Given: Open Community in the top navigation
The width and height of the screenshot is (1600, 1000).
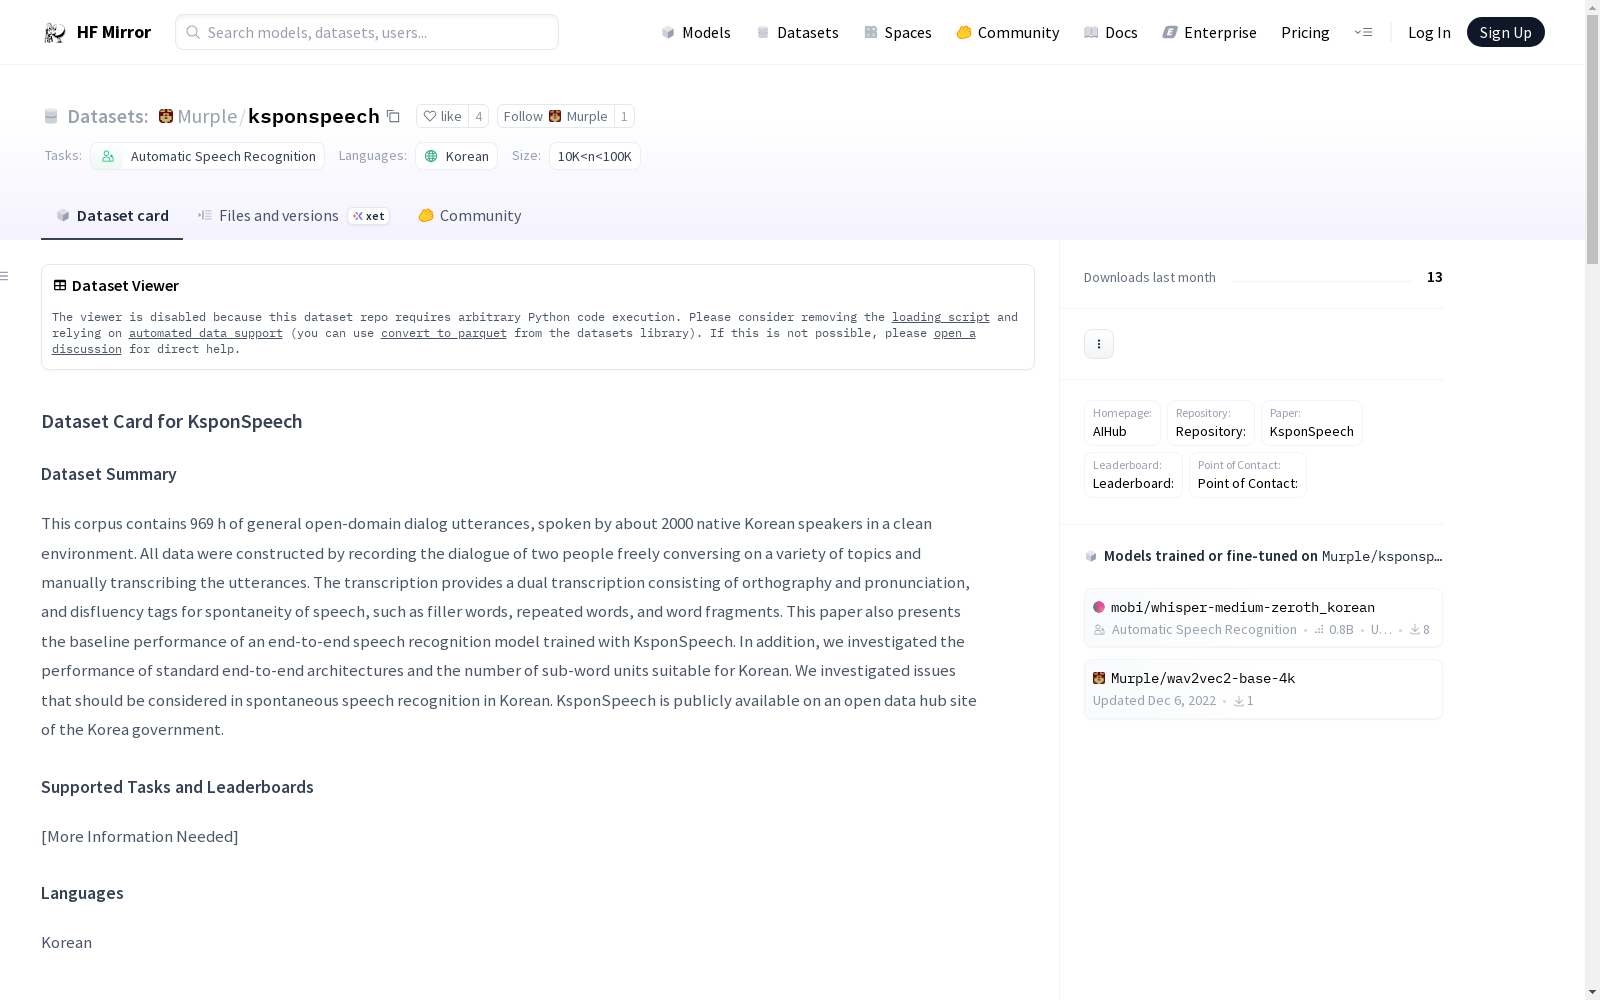Looking at the screenshot, I should [x=1007, y=33].
